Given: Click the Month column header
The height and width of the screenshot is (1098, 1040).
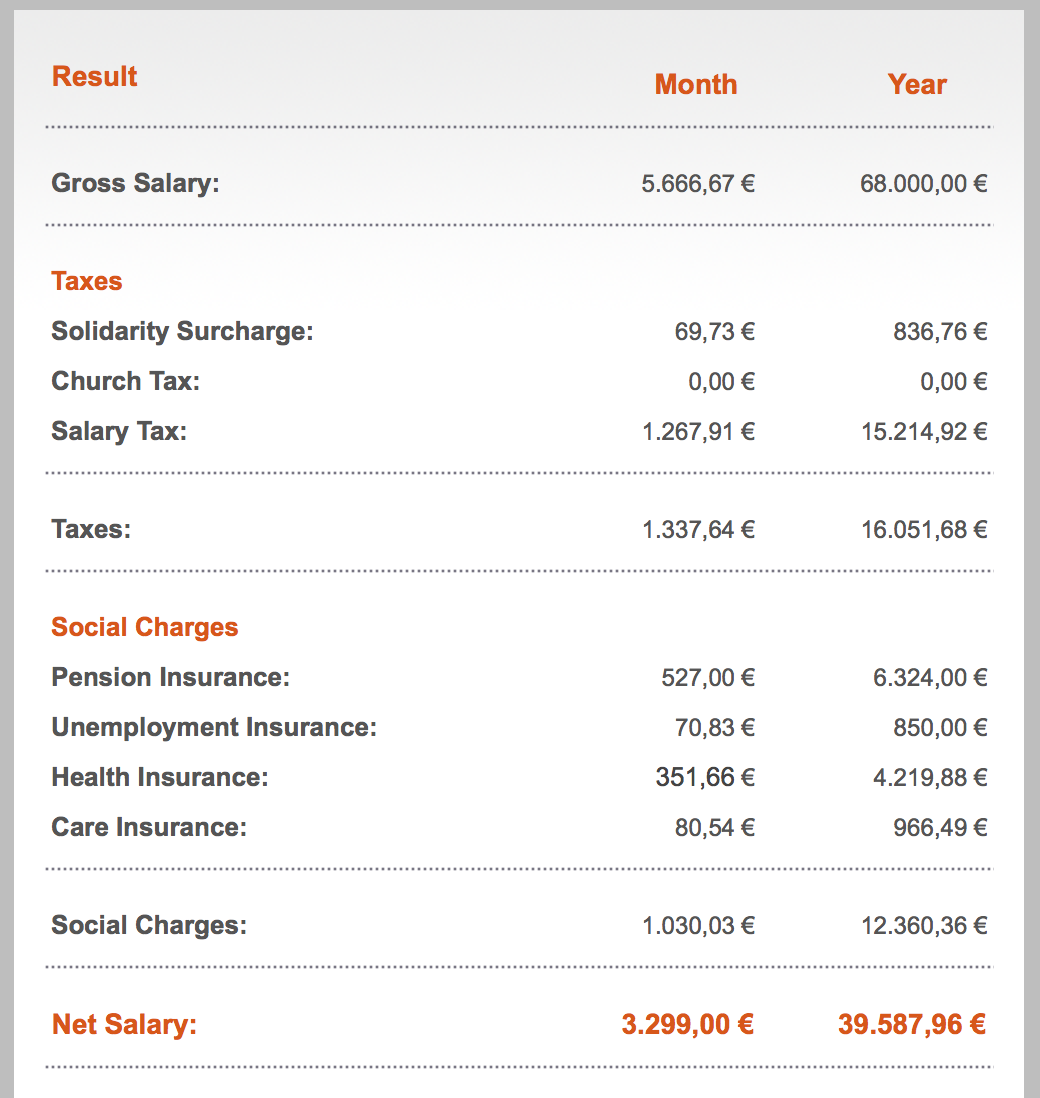Looking at the screenshot, I should 696,85.
